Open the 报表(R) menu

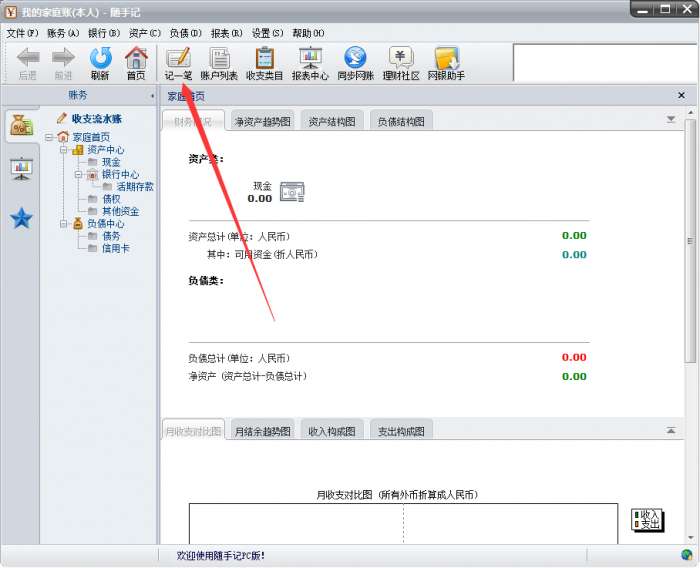[226, 33]
